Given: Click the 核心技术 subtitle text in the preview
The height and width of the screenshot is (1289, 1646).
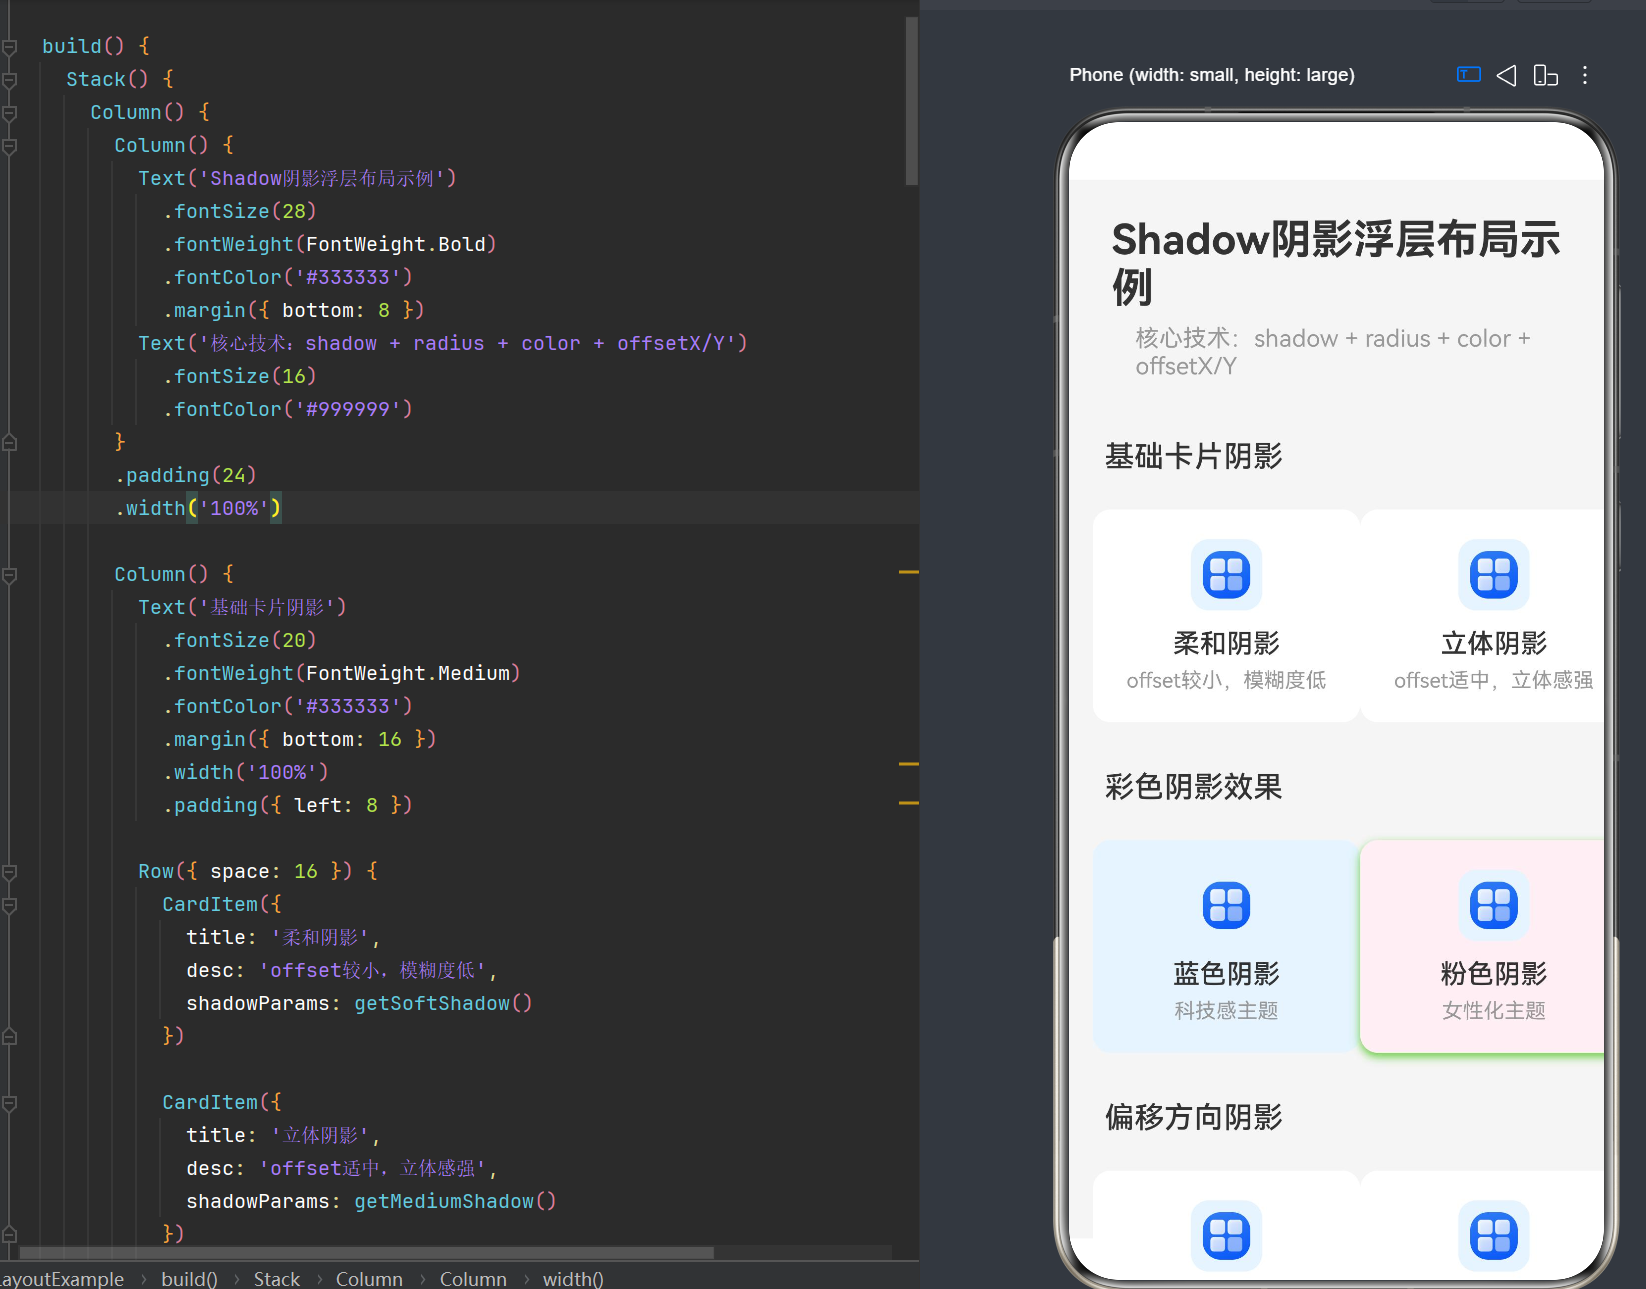Looking at the screenshot, I should click(1333, 352).
